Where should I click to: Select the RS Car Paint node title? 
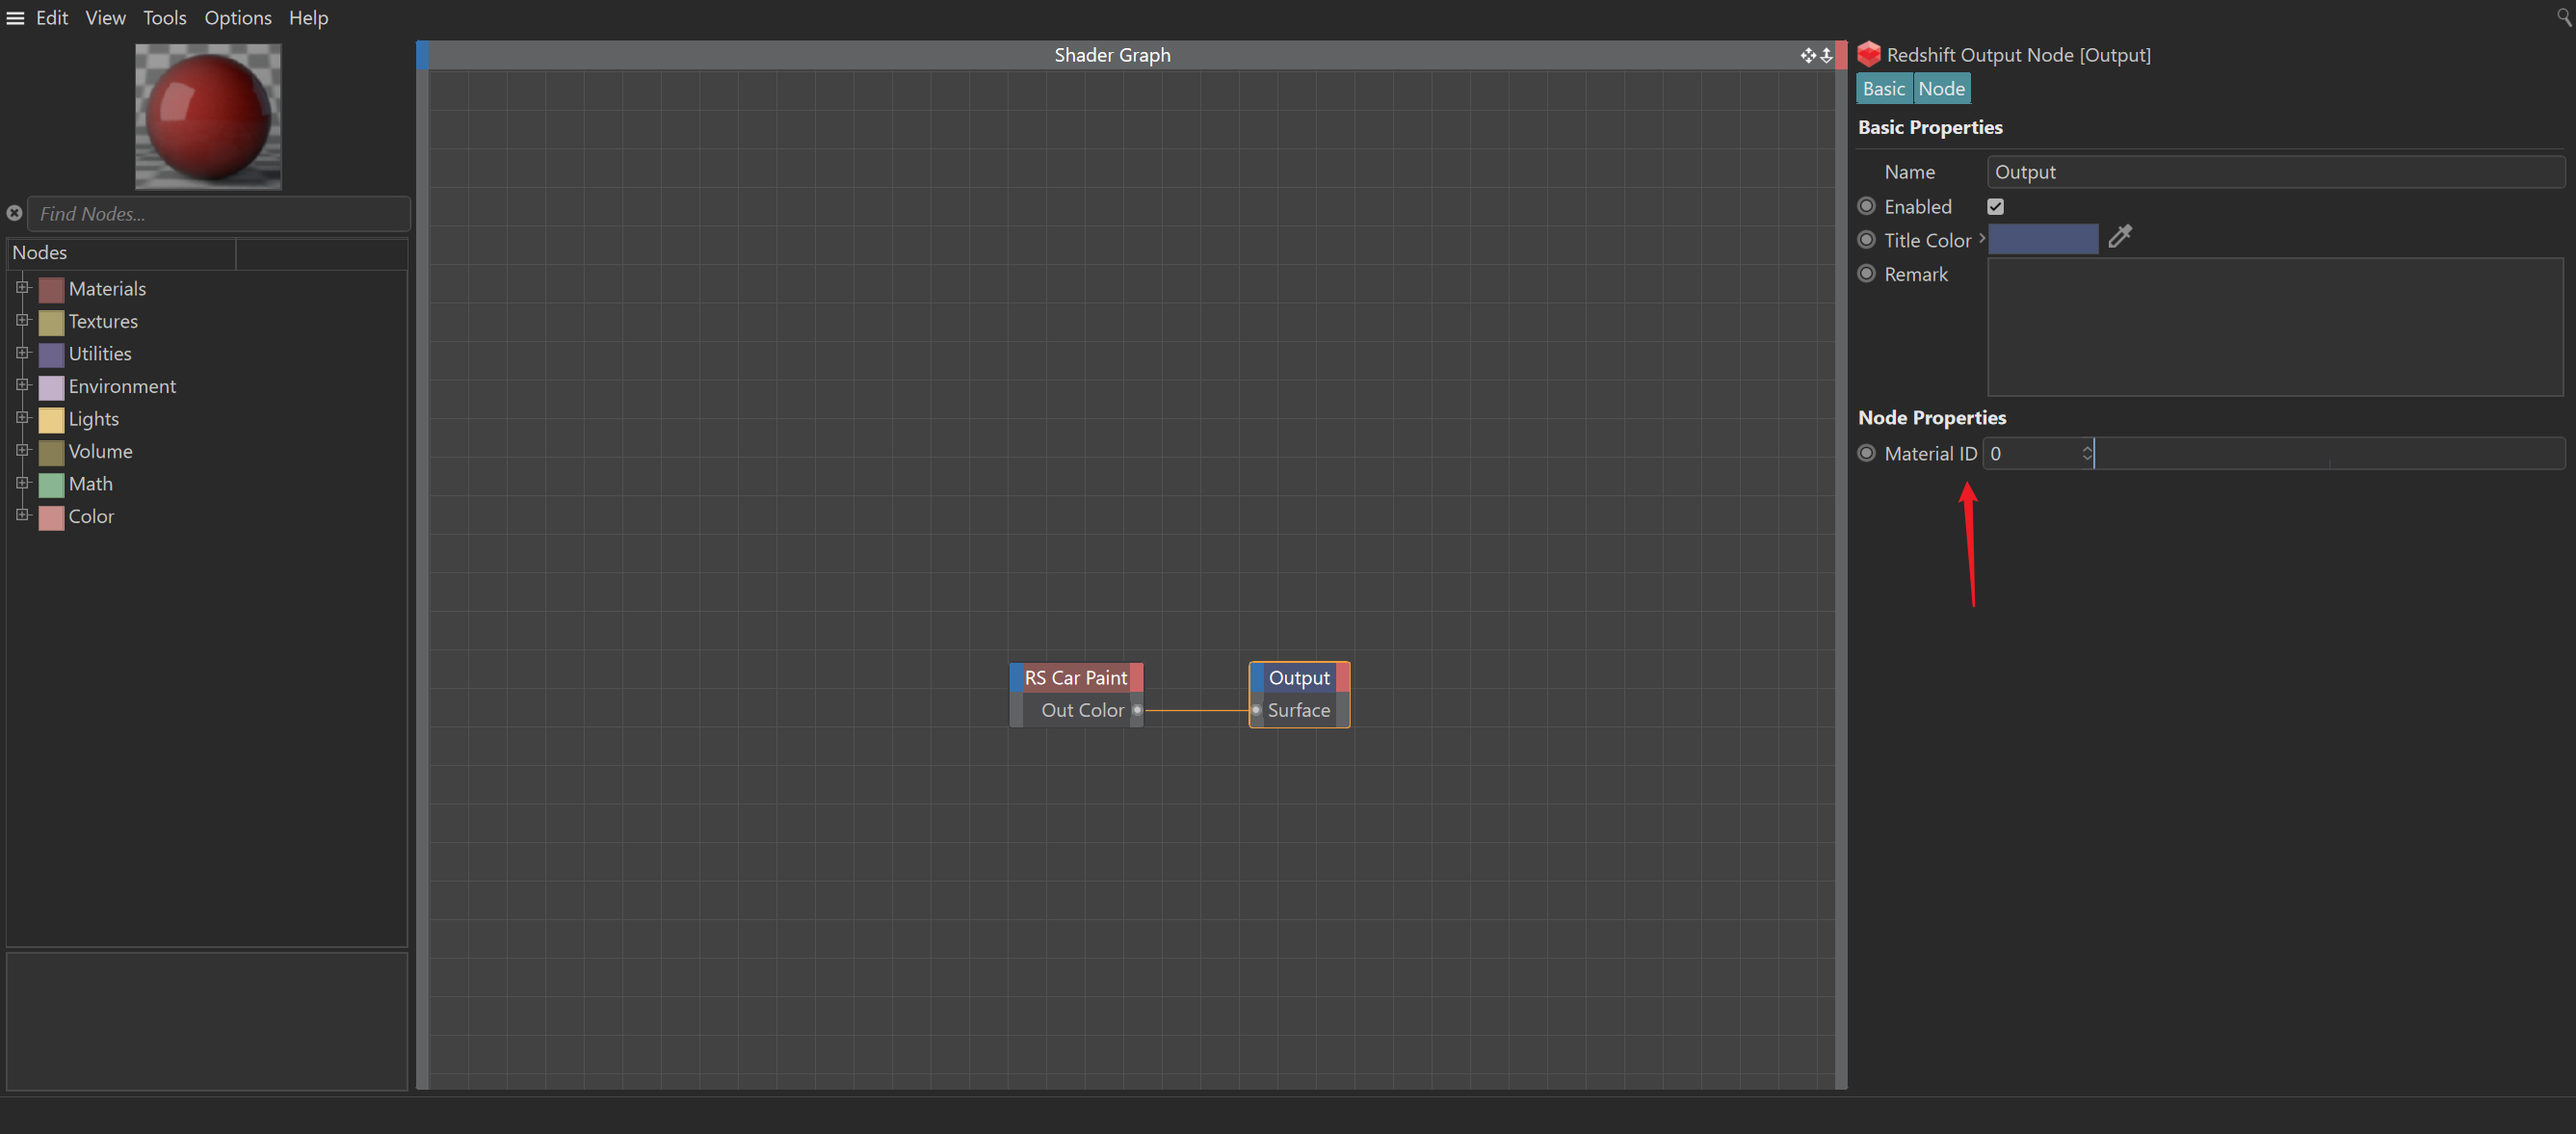coord(1076,678)
